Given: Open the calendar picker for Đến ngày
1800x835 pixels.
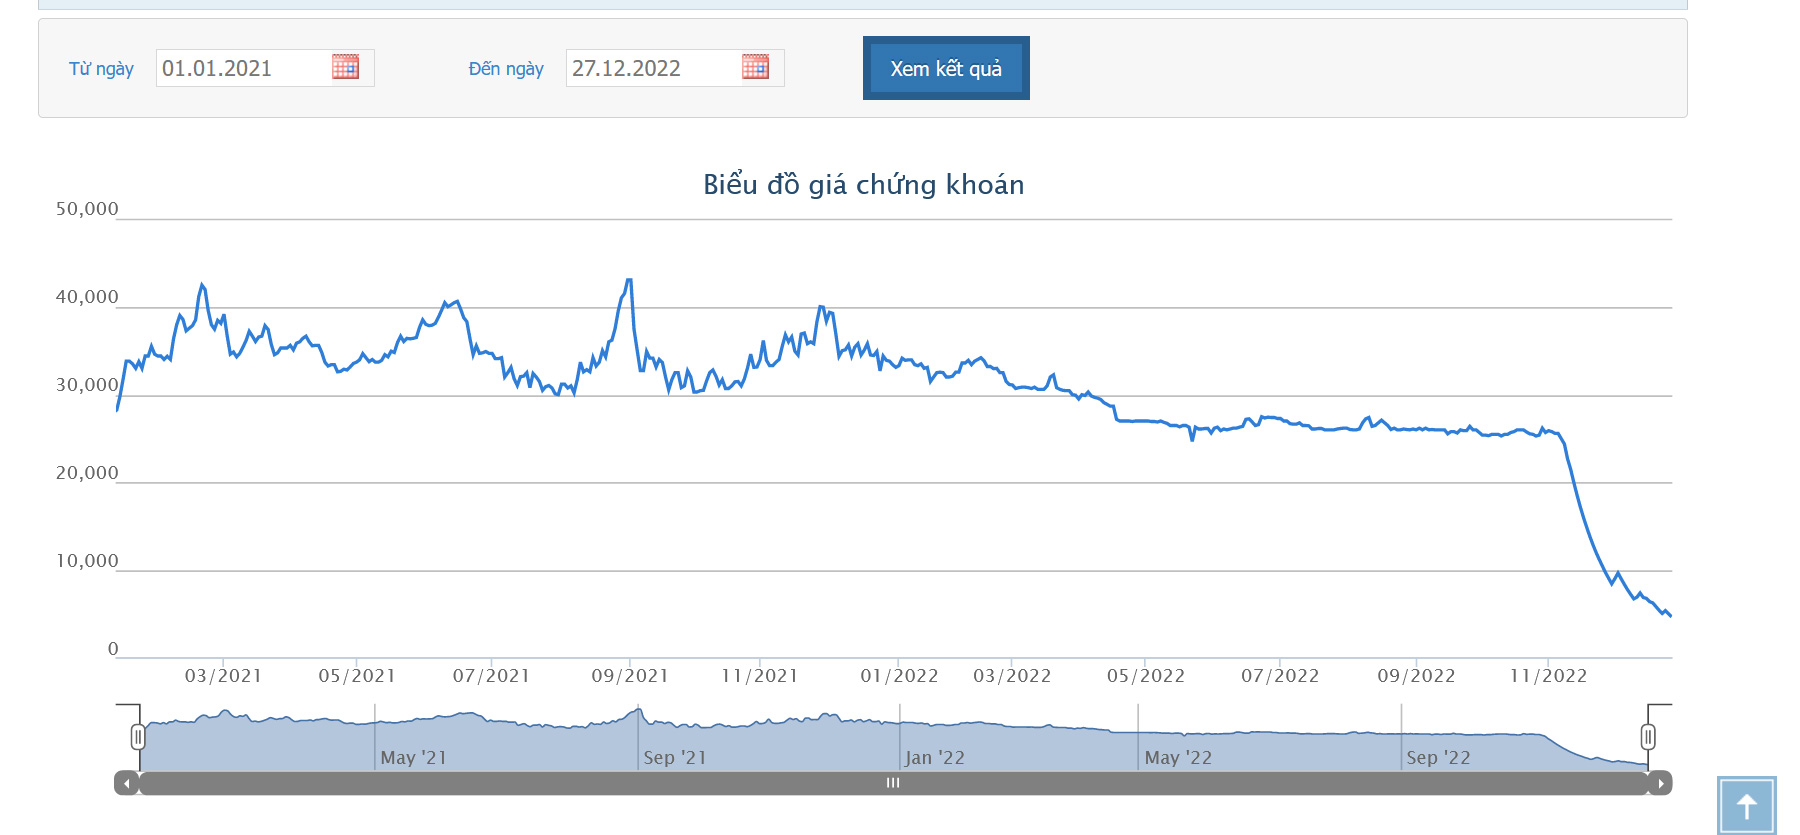Looking at the screenshot, I should click(755, 67).
